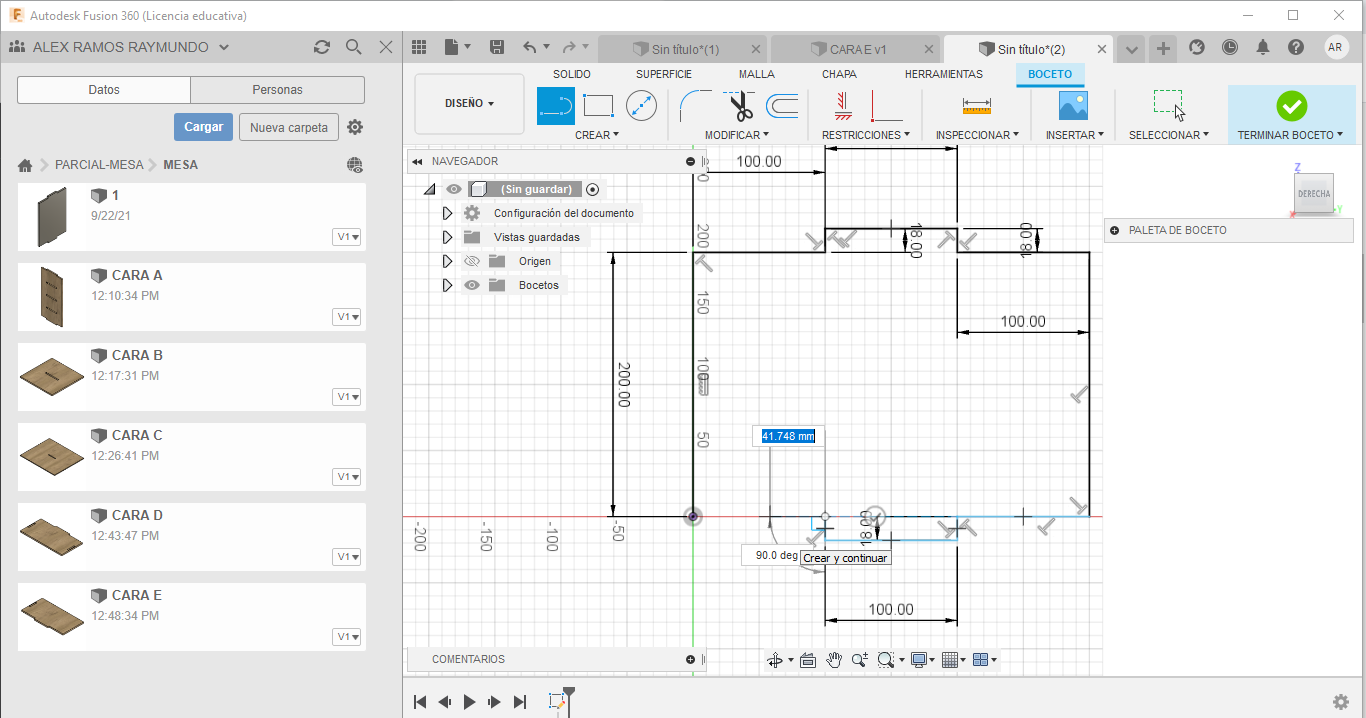Open the Inspeccionar dropdown menu
This screenshot has height=718, width=1366.
point(977,134)
